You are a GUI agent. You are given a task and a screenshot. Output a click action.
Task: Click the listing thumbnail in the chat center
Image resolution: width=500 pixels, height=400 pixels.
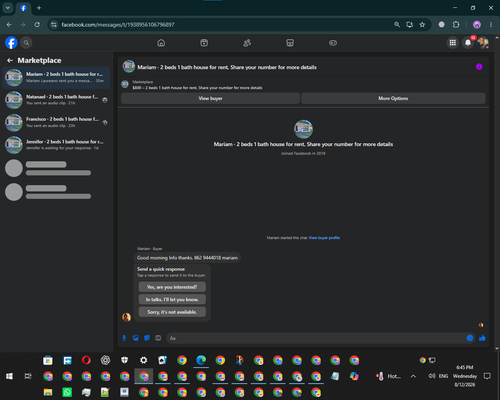[x=303, y=129]
